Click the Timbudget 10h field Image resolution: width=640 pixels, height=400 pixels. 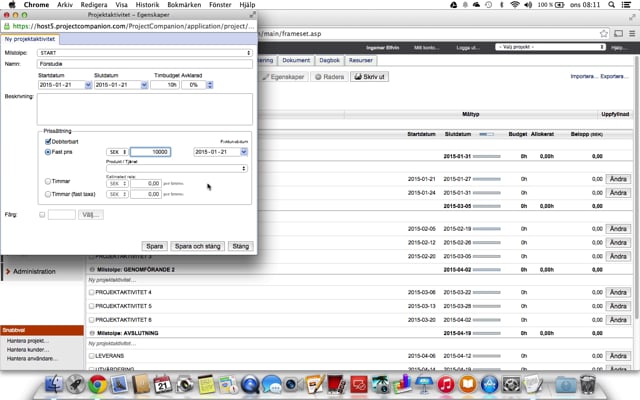pos(164,85)
